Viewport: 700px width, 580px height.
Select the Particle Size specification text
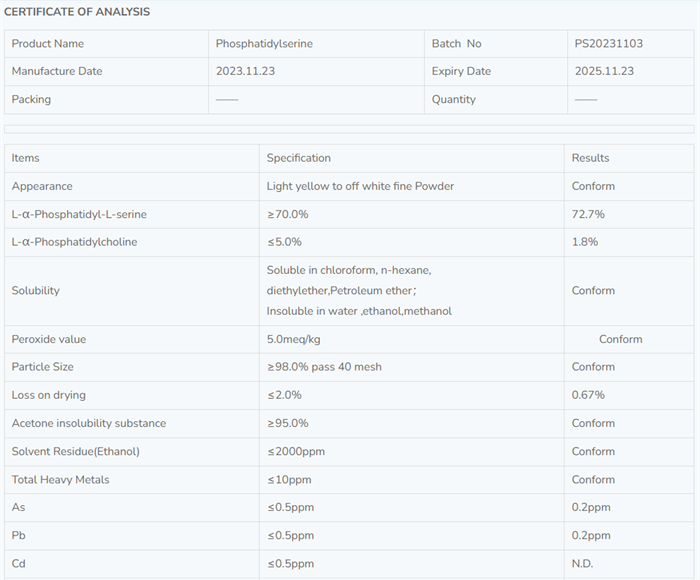tap(324, 367)
